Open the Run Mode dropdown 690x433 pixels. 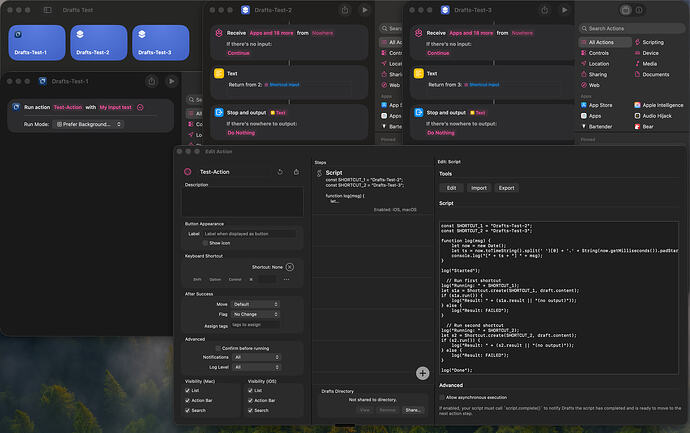click(89, 124)
